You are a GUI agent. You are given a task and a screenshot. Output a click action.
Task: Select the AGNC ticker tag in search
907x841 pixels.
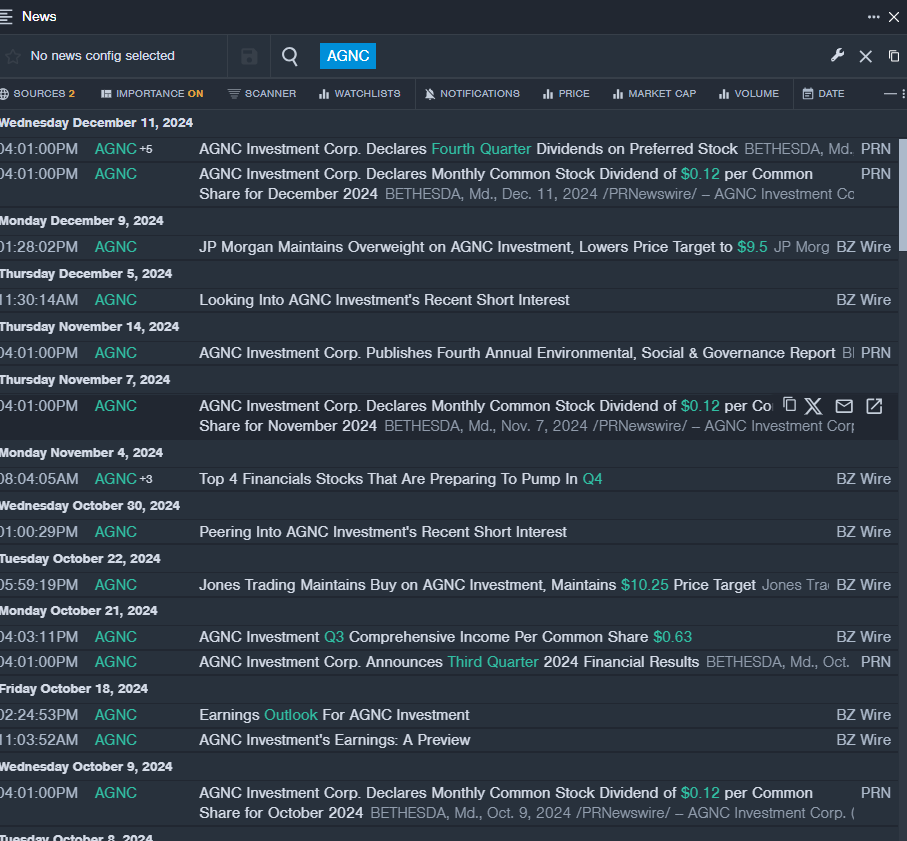pyautogui.click(x=348, y=56)
